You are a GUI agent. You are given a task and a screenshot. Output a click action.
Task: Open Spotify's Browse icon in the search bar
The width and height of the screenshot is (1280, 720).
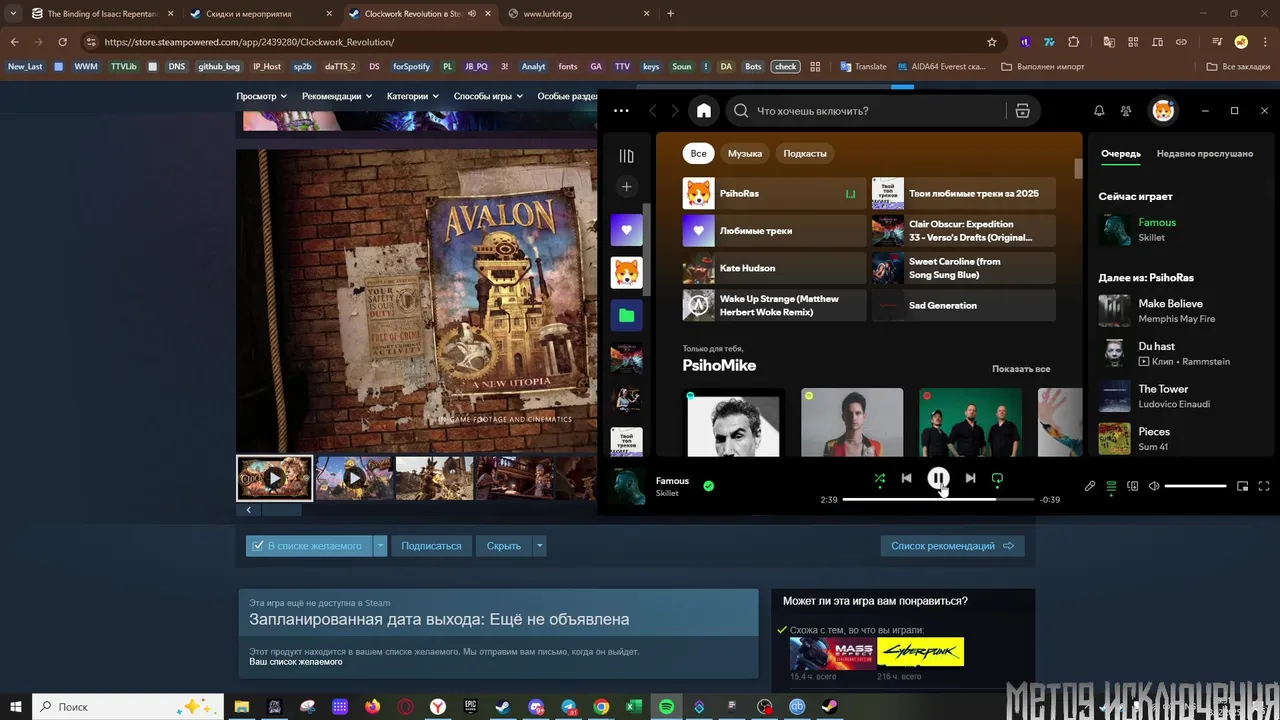click(1022, 111)
